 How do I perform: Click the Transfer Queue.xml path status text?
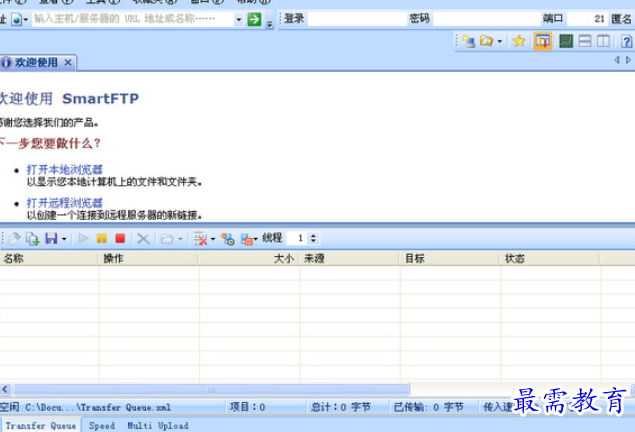point(98,407)
